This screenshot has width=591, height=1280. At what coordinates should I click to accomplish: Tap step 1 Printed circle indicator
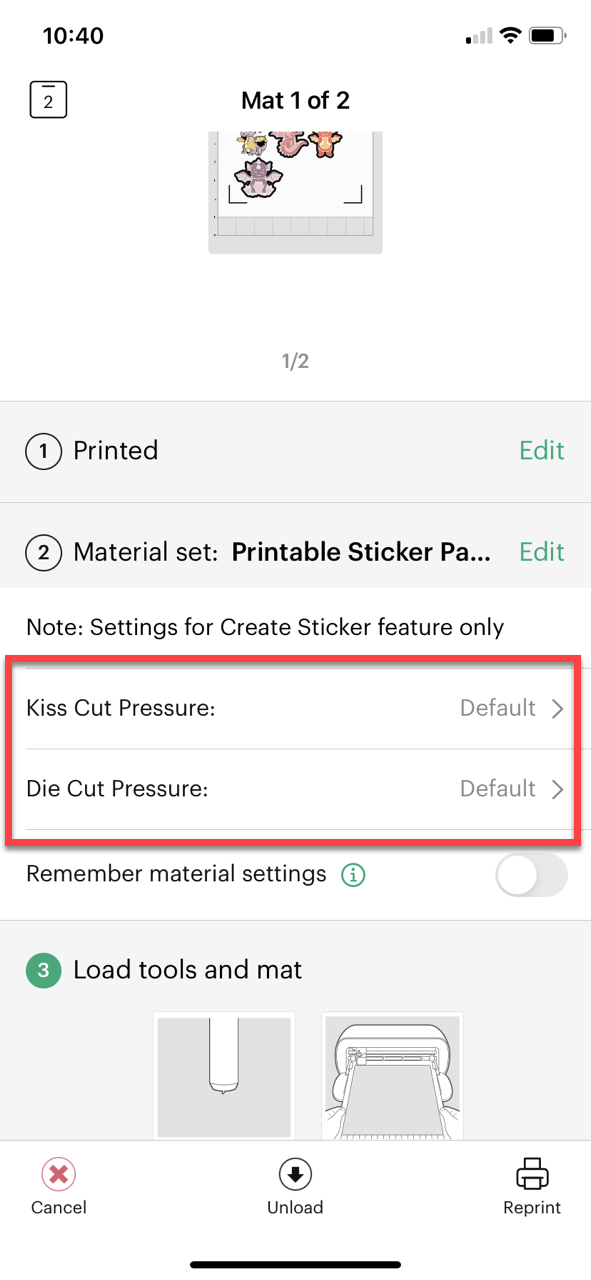(x=43, y=451)
